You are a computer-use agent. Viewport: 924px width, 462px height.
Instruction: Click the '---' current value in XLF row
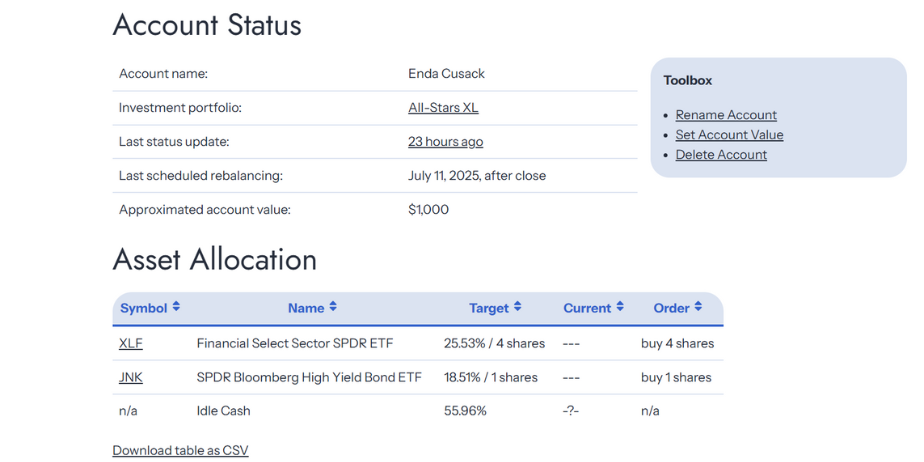[571, 344]
